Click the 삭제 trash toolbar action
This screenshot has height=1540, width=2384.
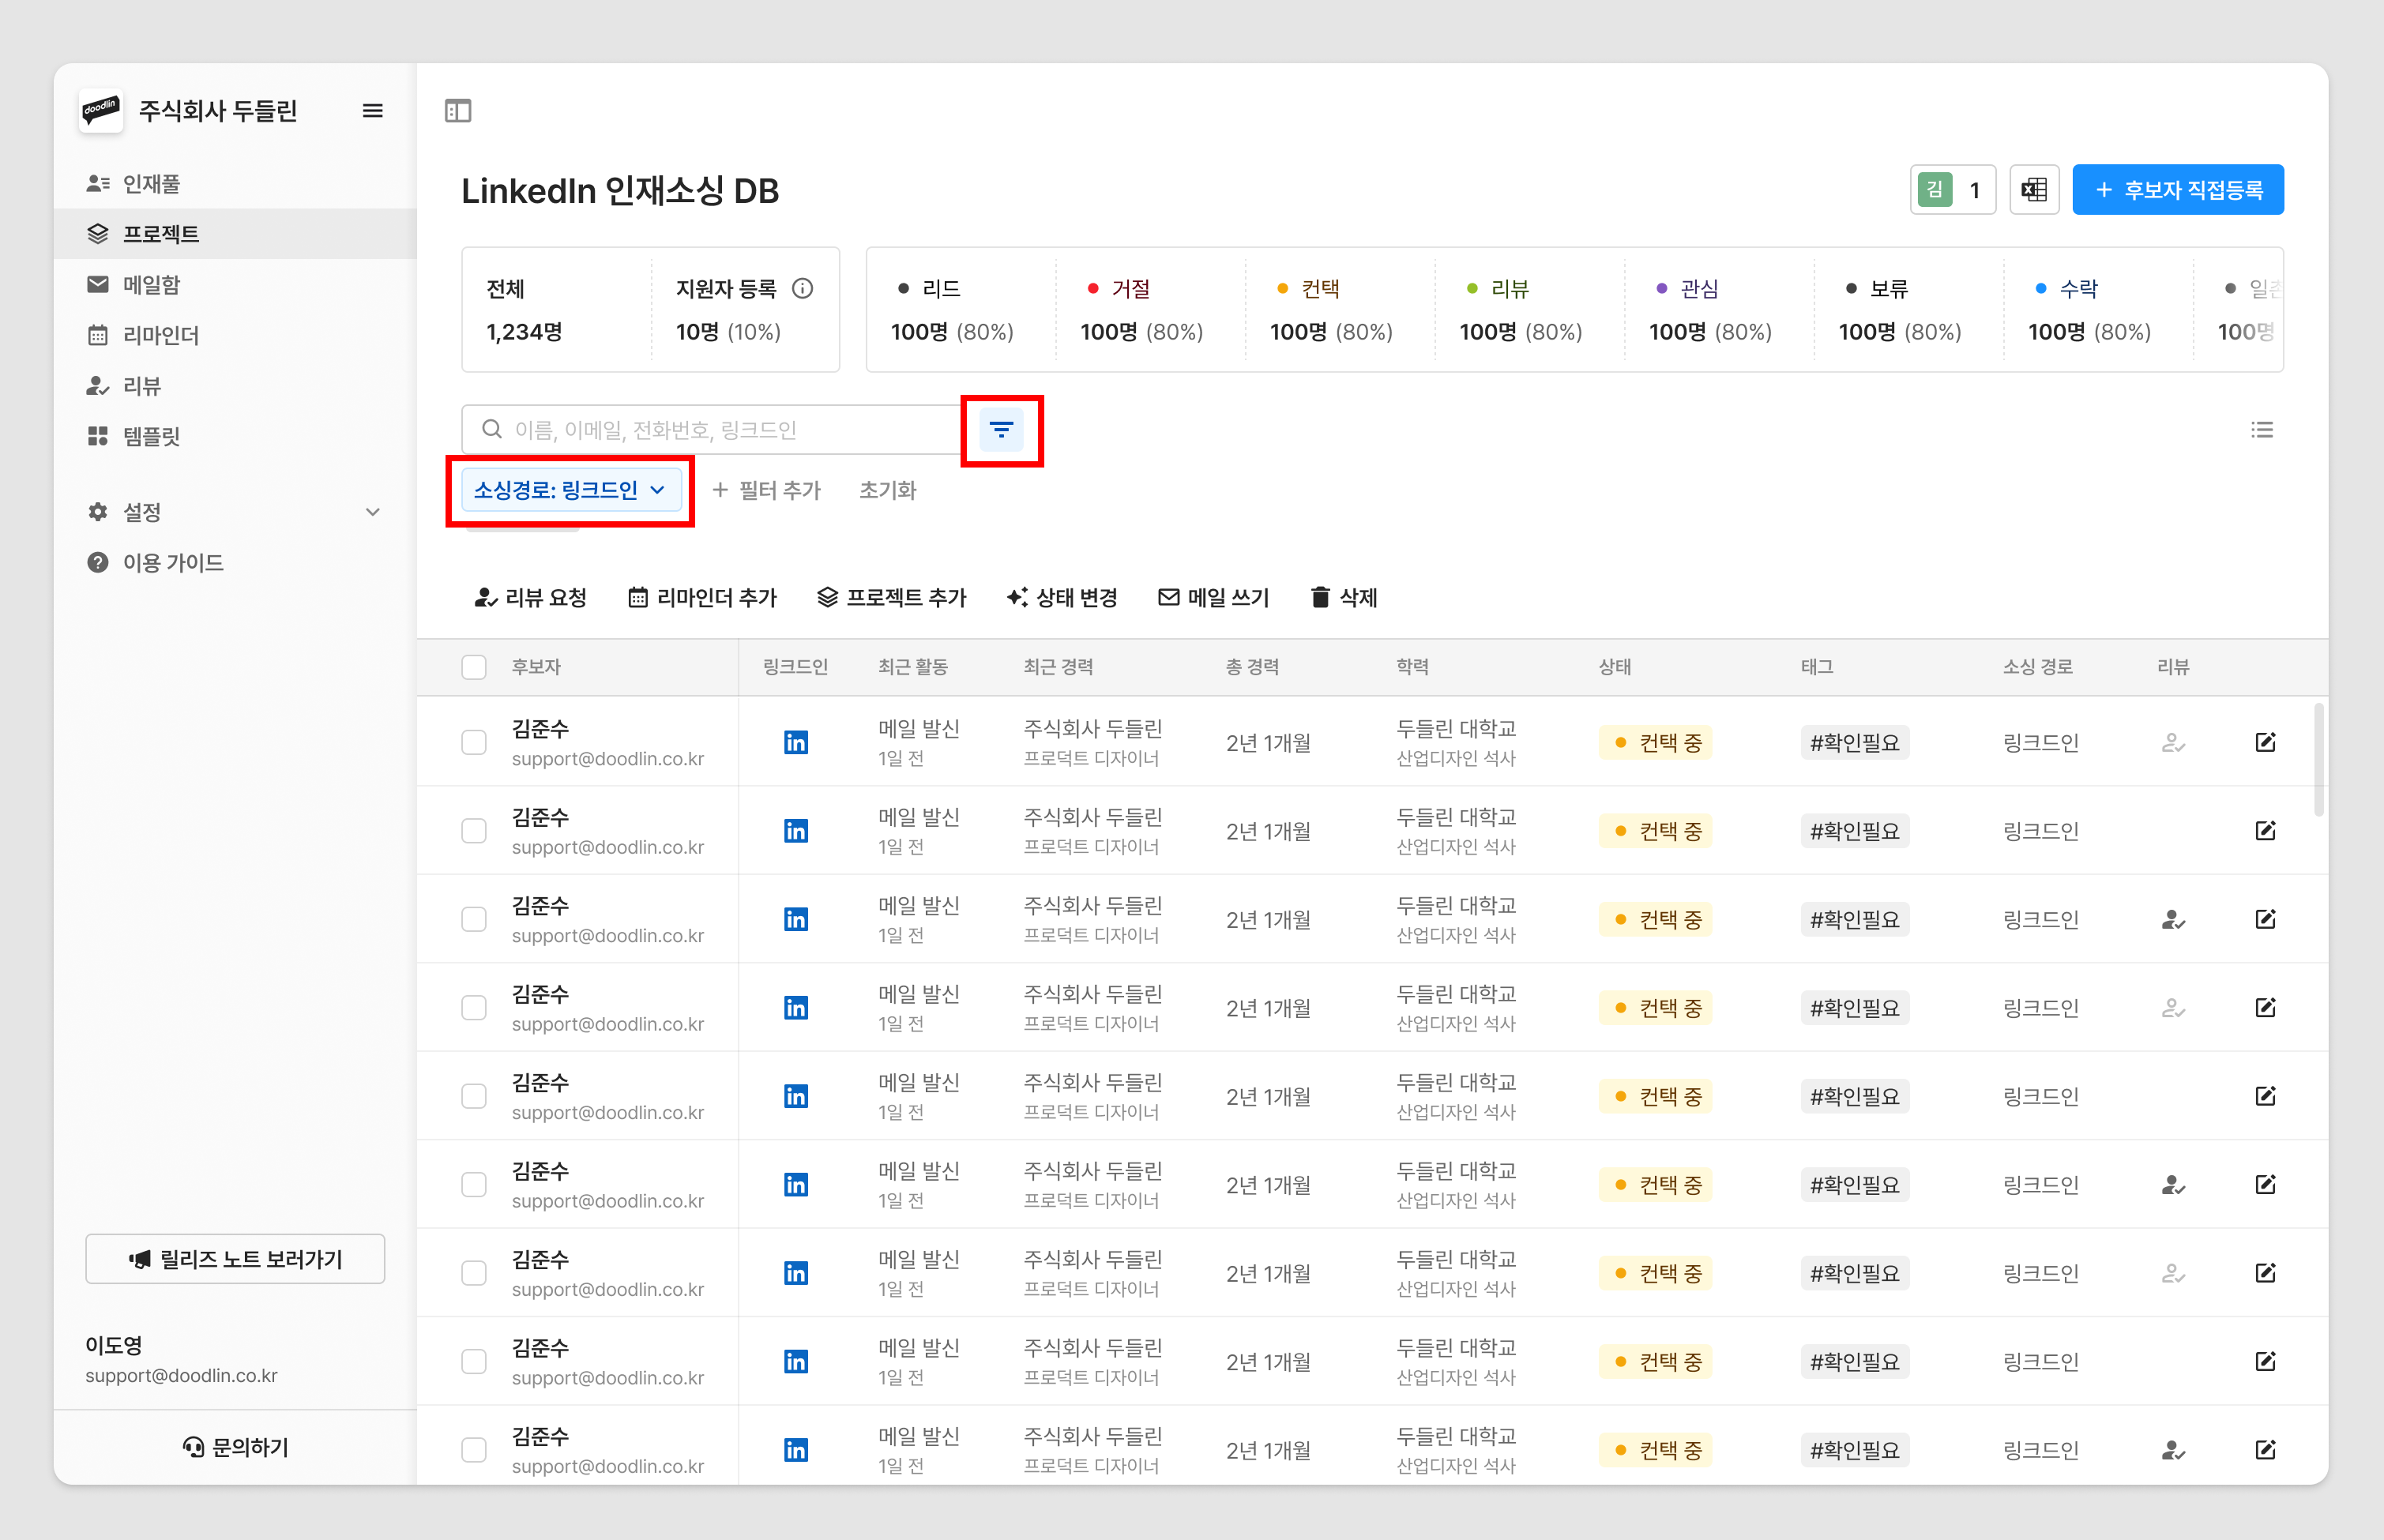point(1343,598)
